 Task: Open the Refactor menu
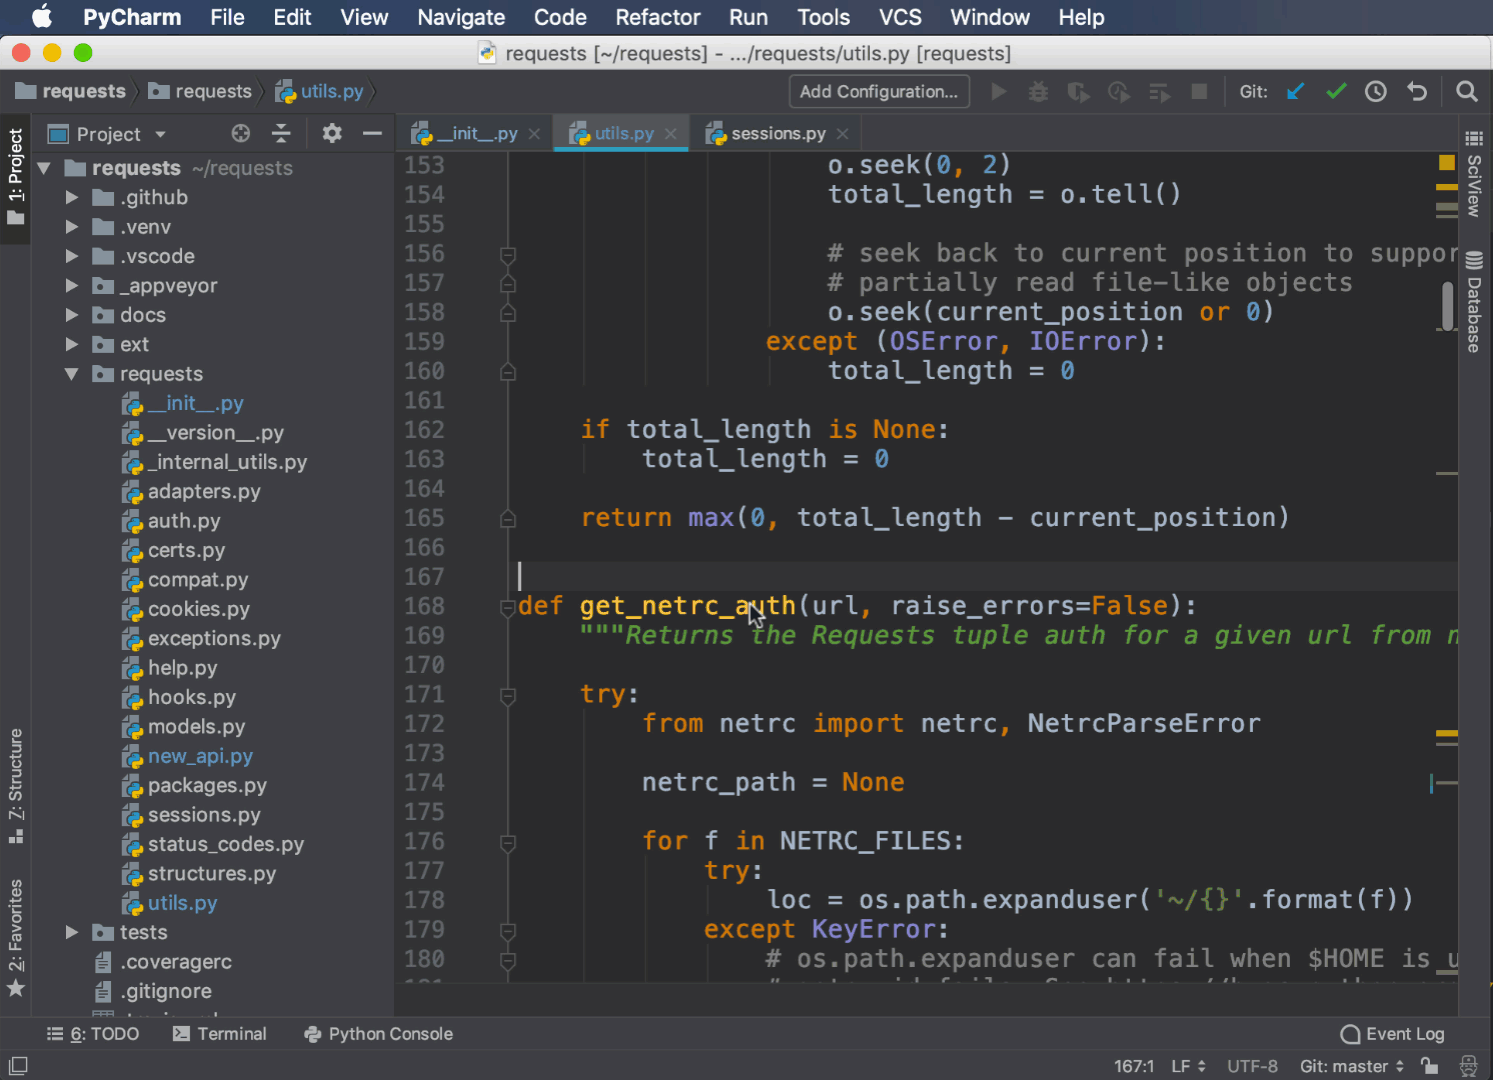coord(657,17)
